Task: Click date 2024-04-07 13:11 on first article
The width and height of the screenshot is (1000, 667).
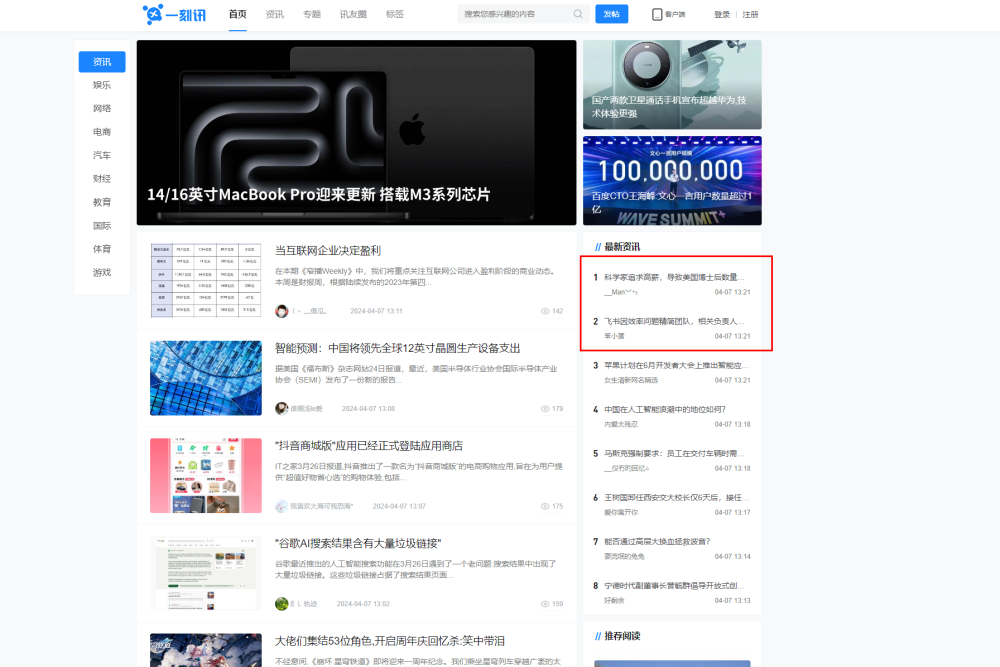Action: point(376,311)
